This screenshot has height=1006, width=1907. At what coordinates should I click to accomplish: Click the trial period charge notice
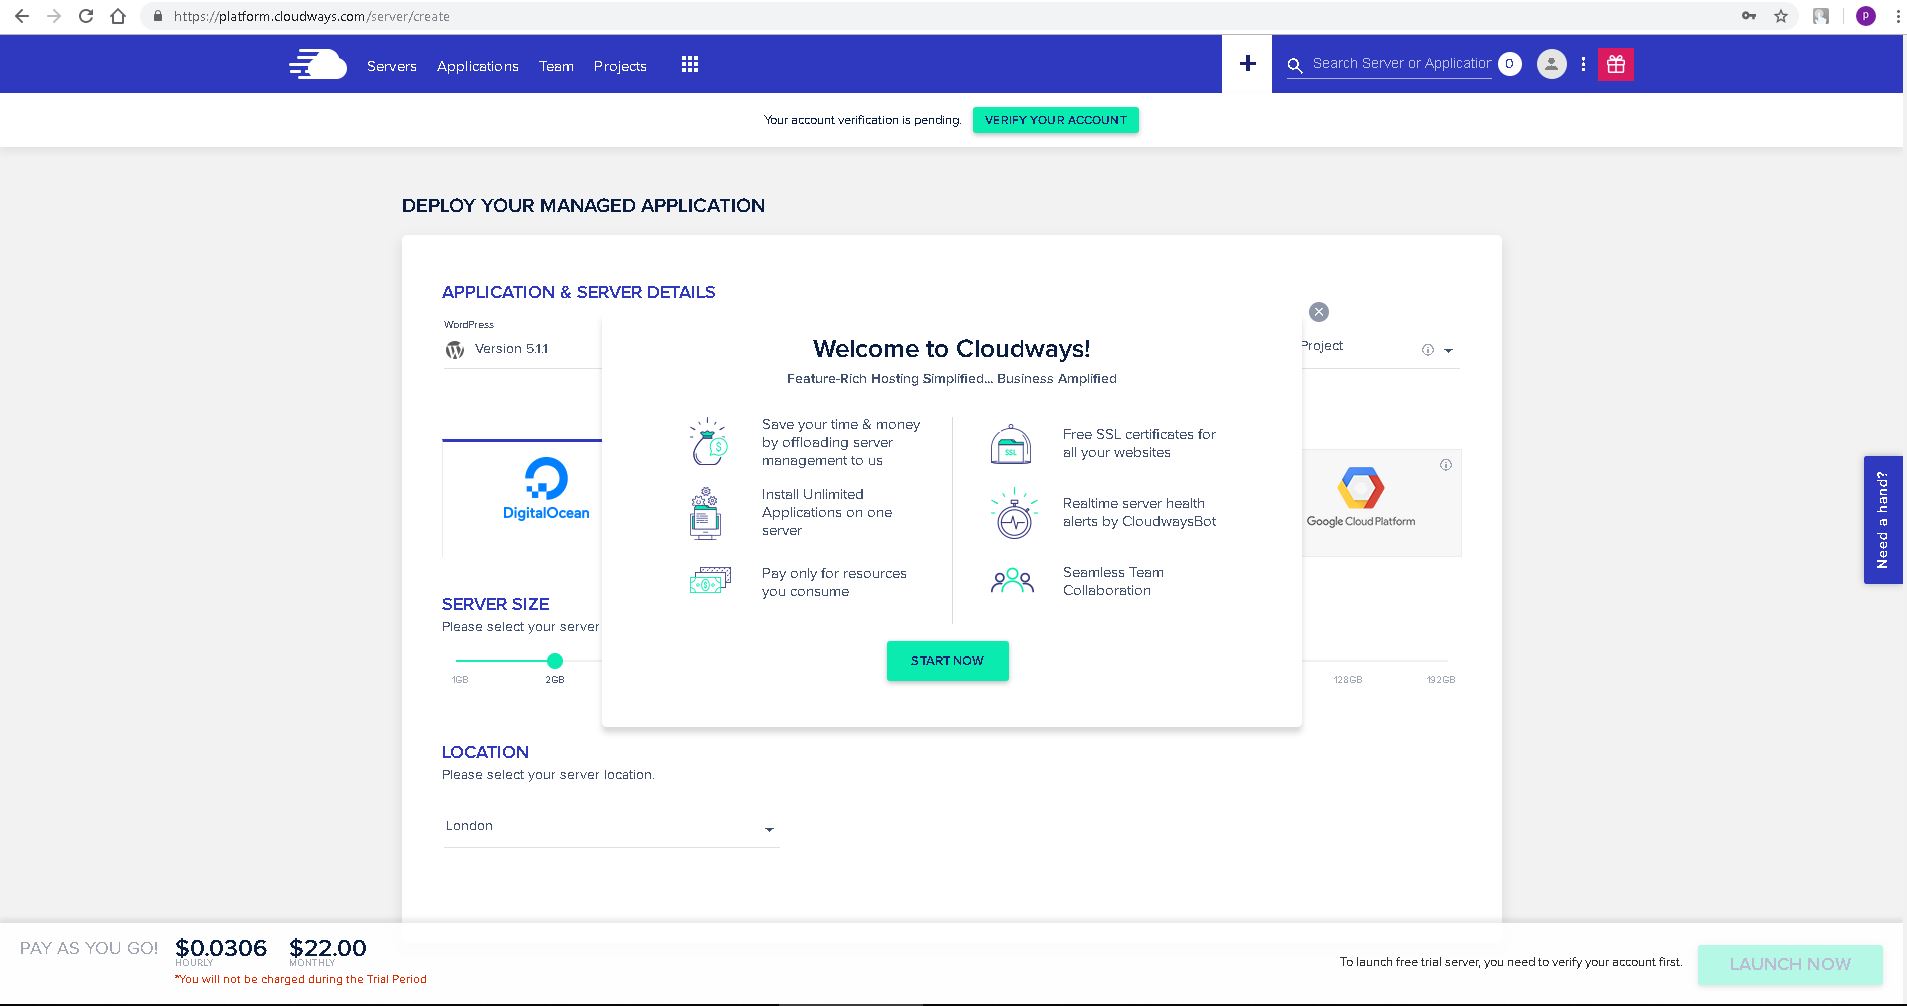(301, 979)
